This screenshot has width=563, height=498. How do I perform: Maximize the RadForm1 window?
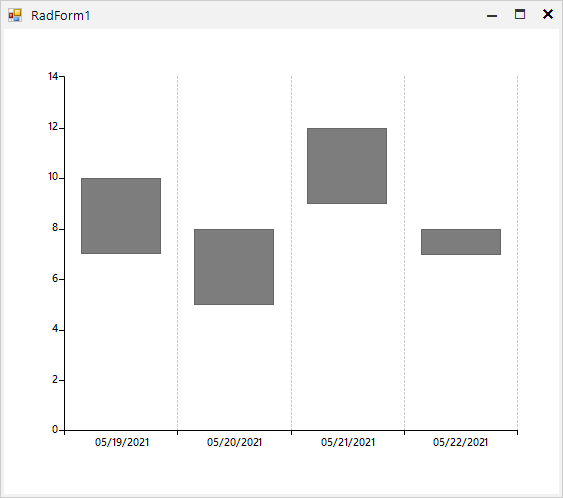click(x=520, y=15)
